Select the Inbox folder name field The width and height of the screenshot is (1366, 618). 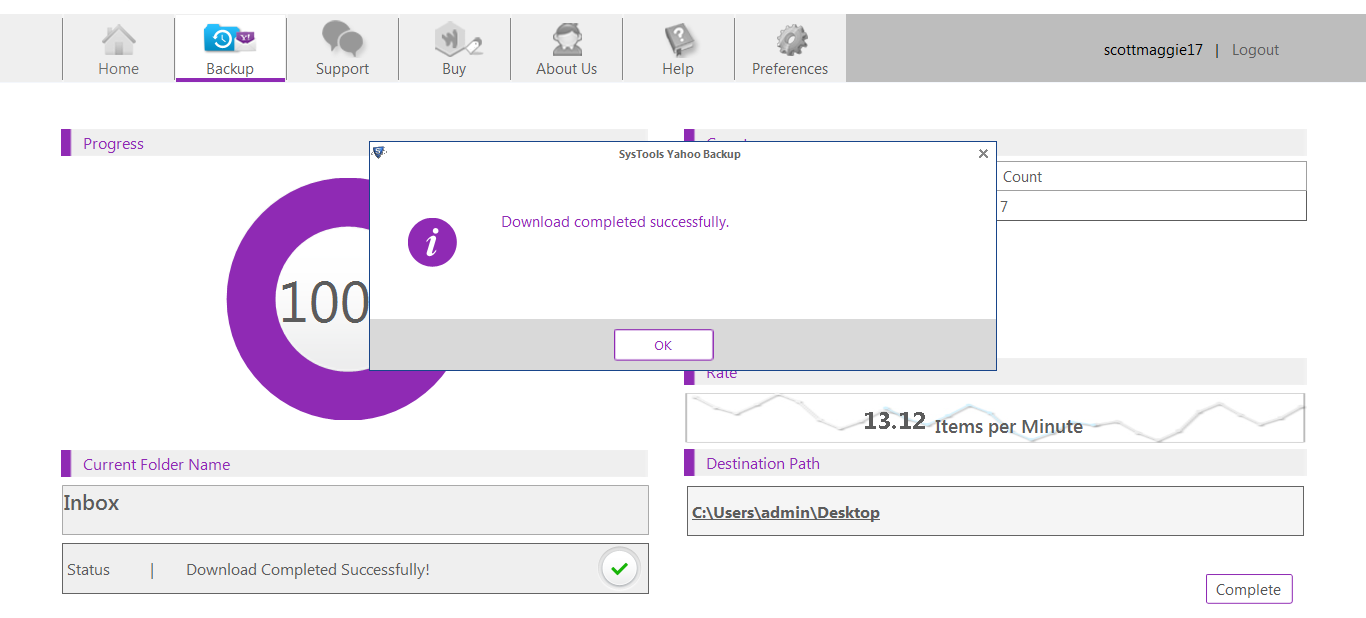(x=355, y=510)
